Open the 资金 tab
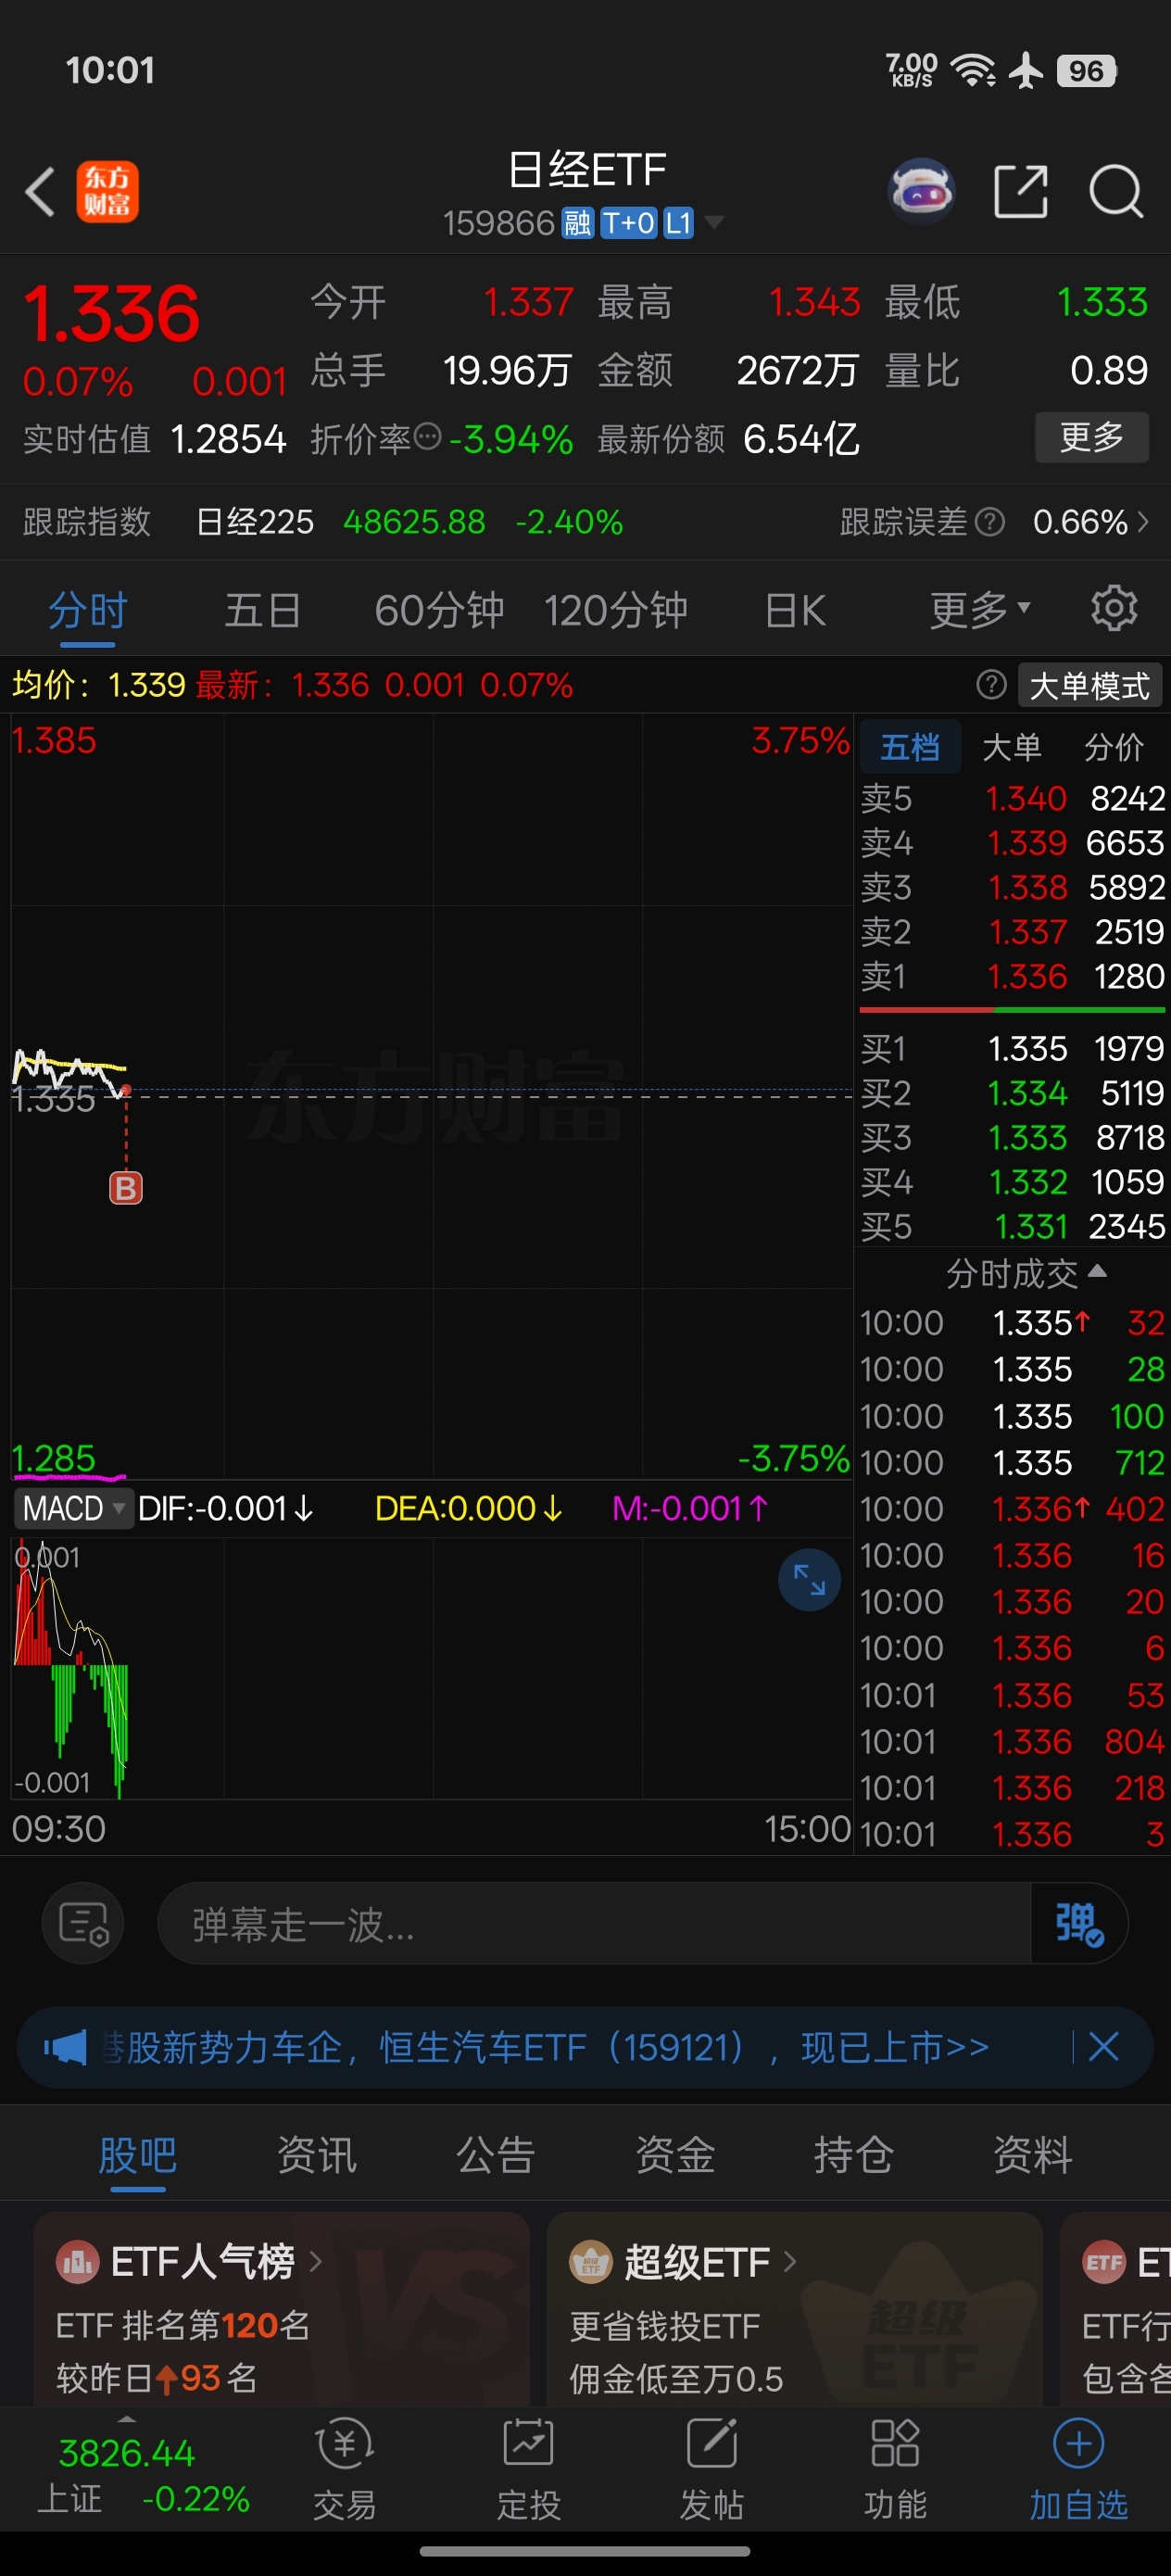Screen dimensions: 1171x2576 point(675,2155)
